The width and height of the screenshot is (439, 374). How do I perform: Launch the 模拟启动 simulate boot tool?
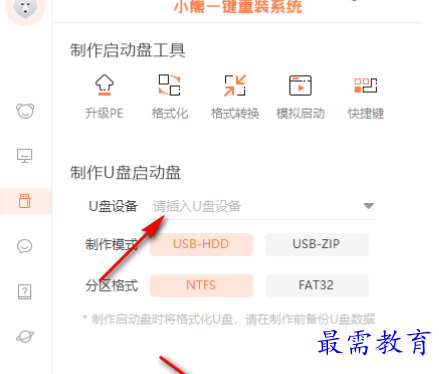pos(300,85)
